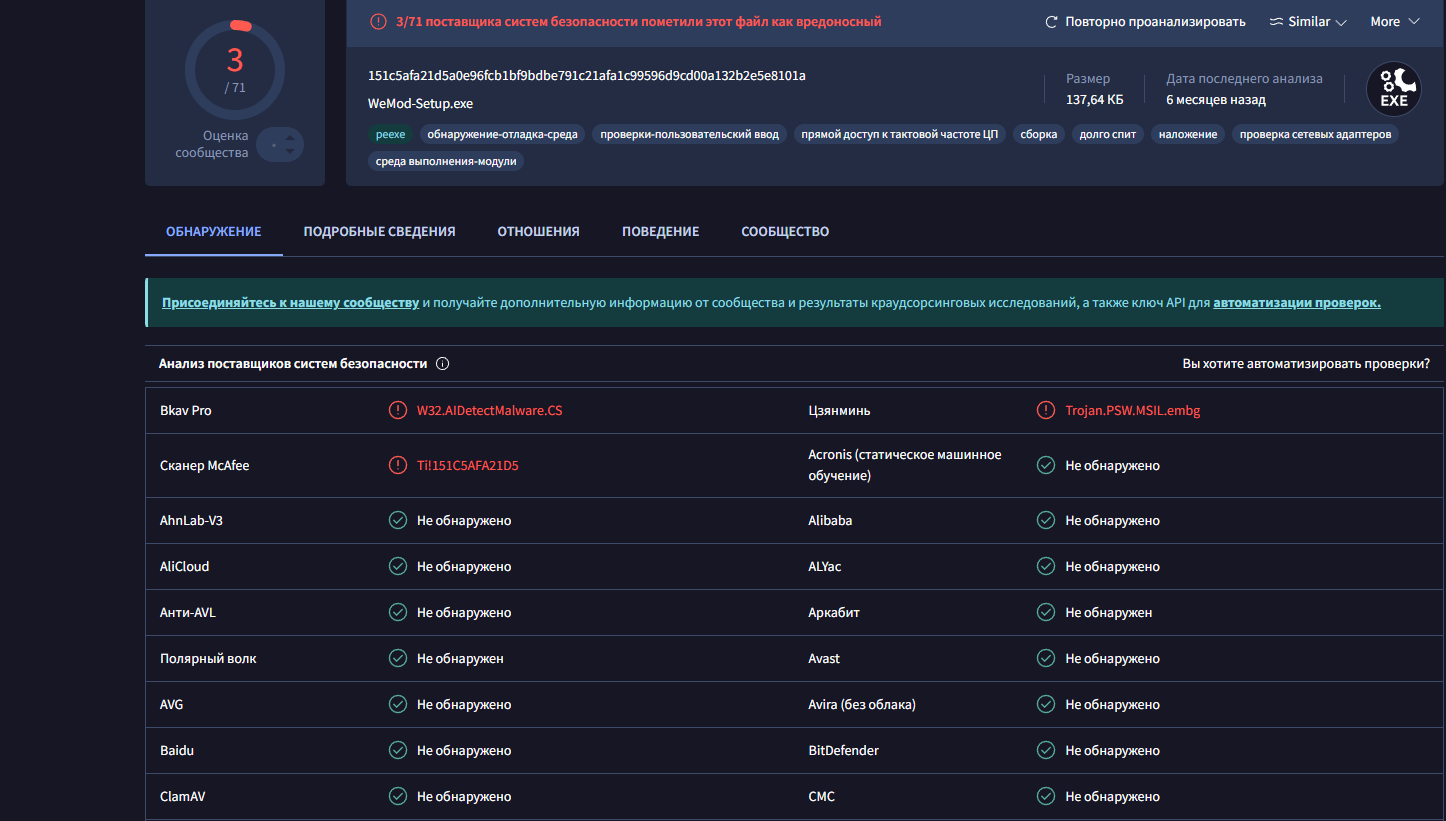Click Повторно проанализировать button
This screenshot has width=1446, height=821.
(1145, 22)
